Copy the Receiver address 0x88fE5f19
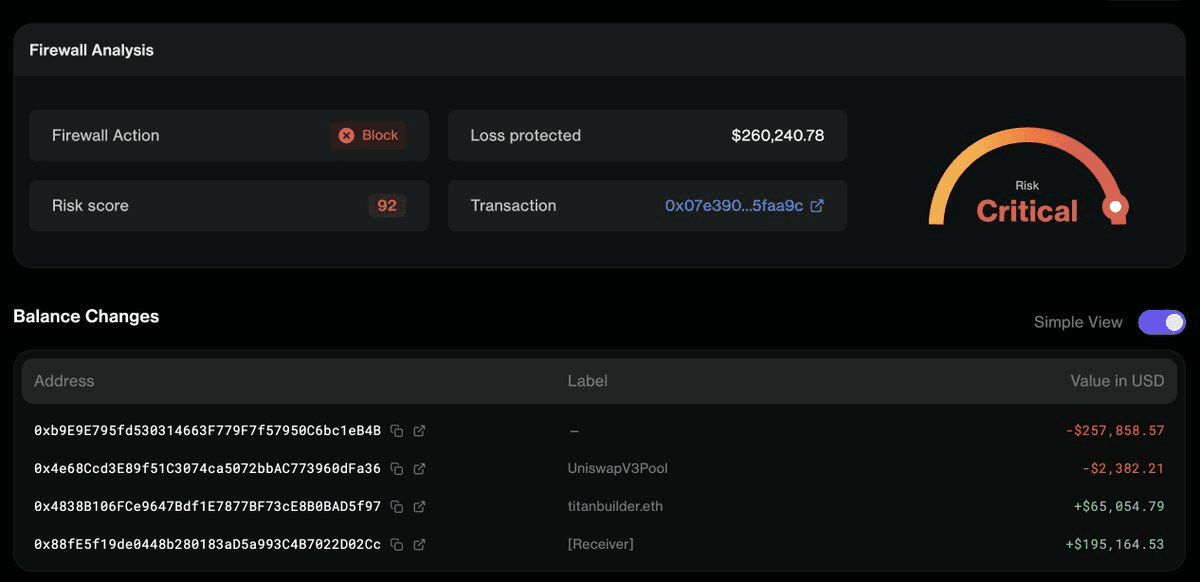1200x582 pixels. [x=397, y=545]
